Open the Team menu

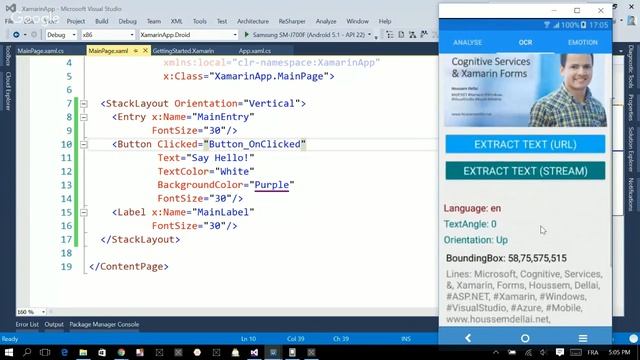tap(154, 21)
